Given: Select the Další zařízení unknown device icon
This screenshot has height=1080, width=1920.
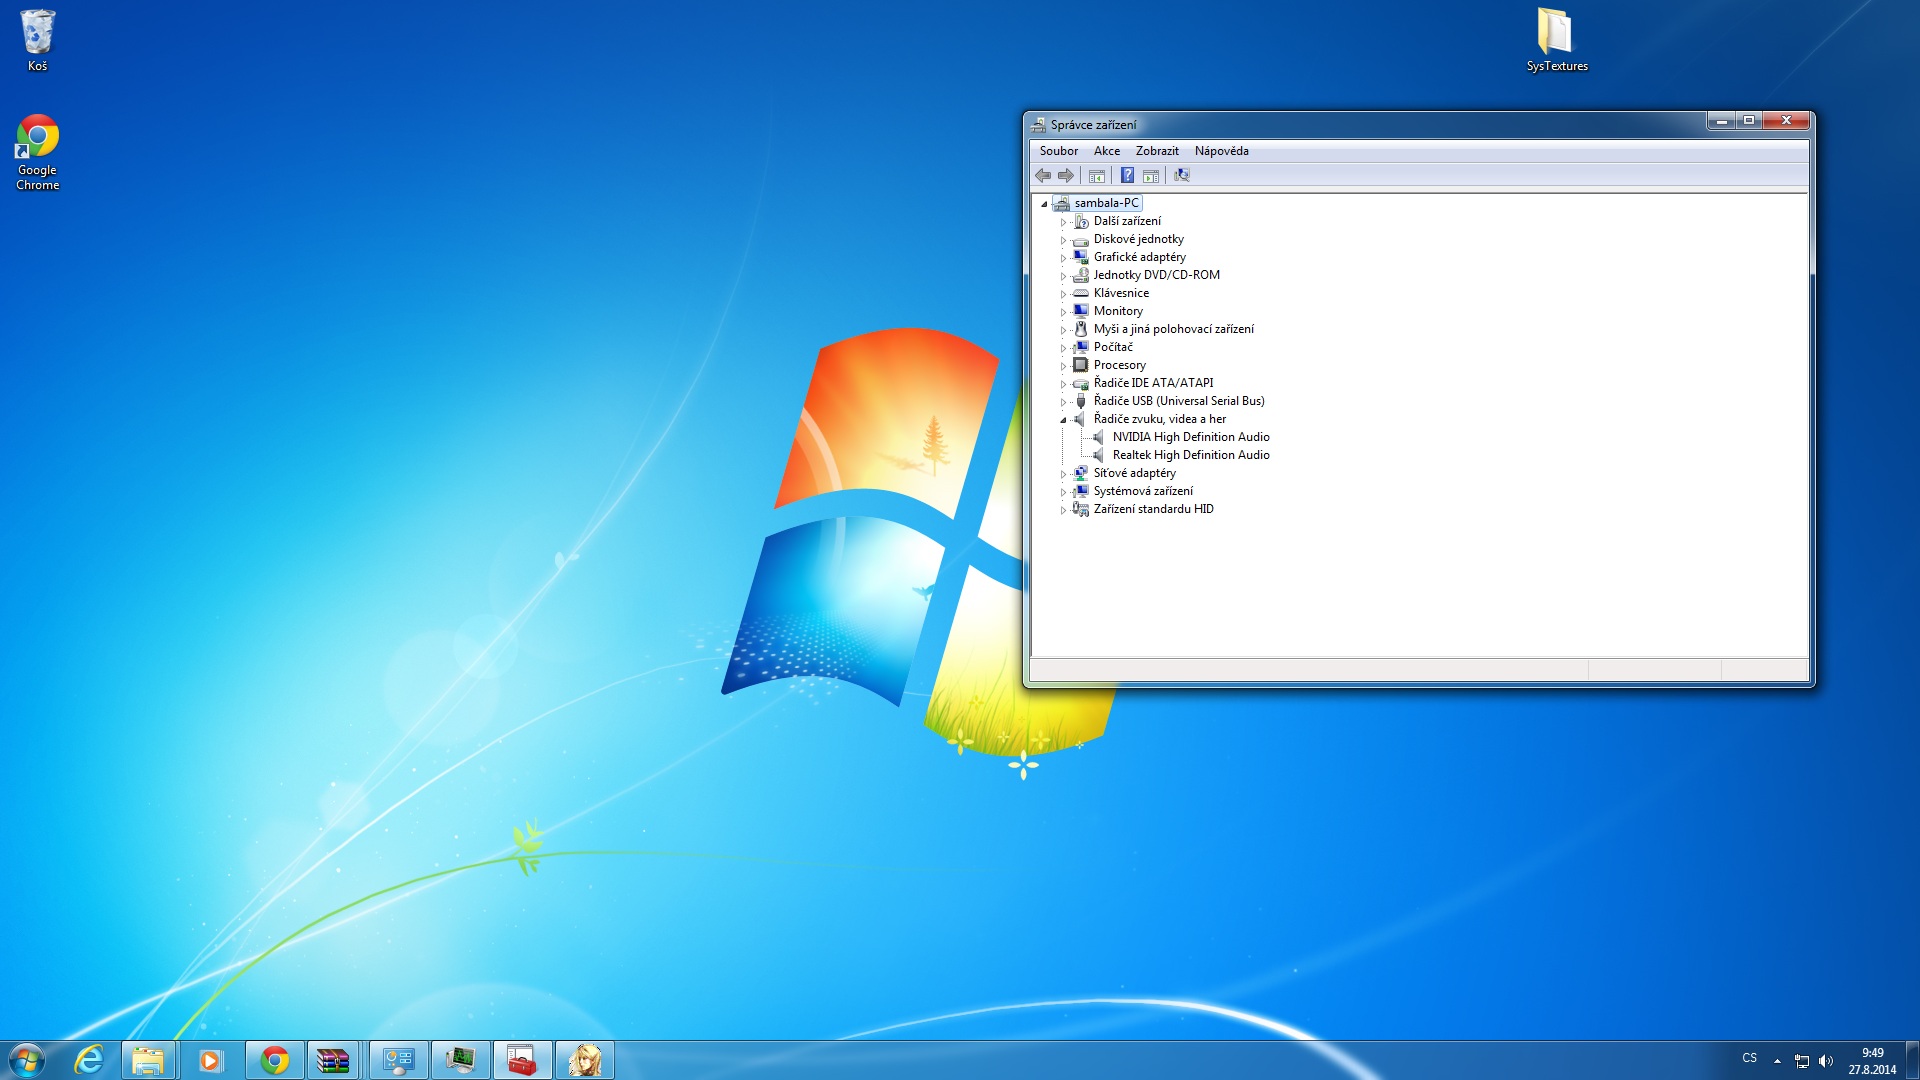Looking at the screenshot, I should [1081, 221].
